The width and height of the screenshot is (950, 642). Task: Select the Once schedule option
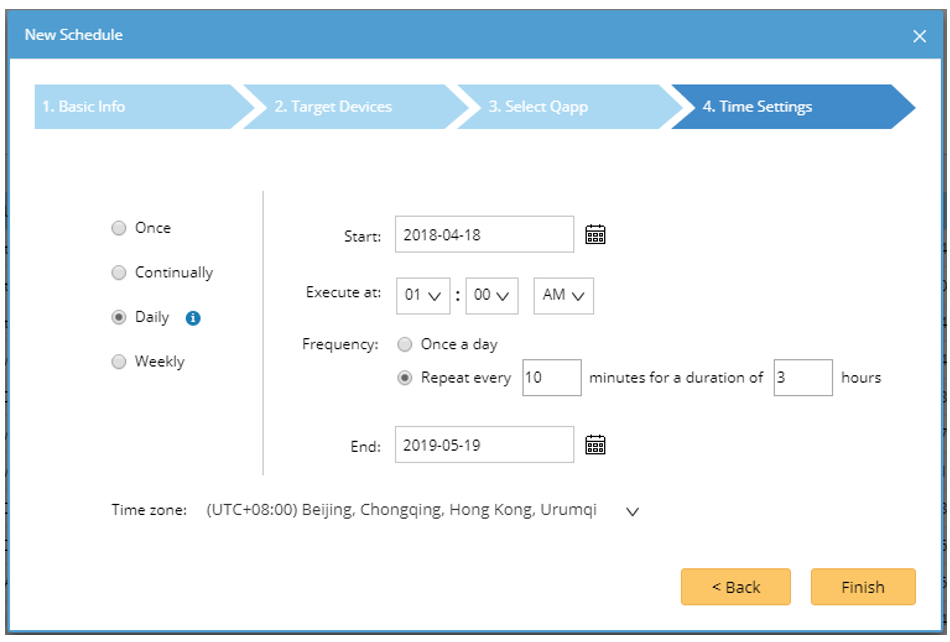[120, 227]
